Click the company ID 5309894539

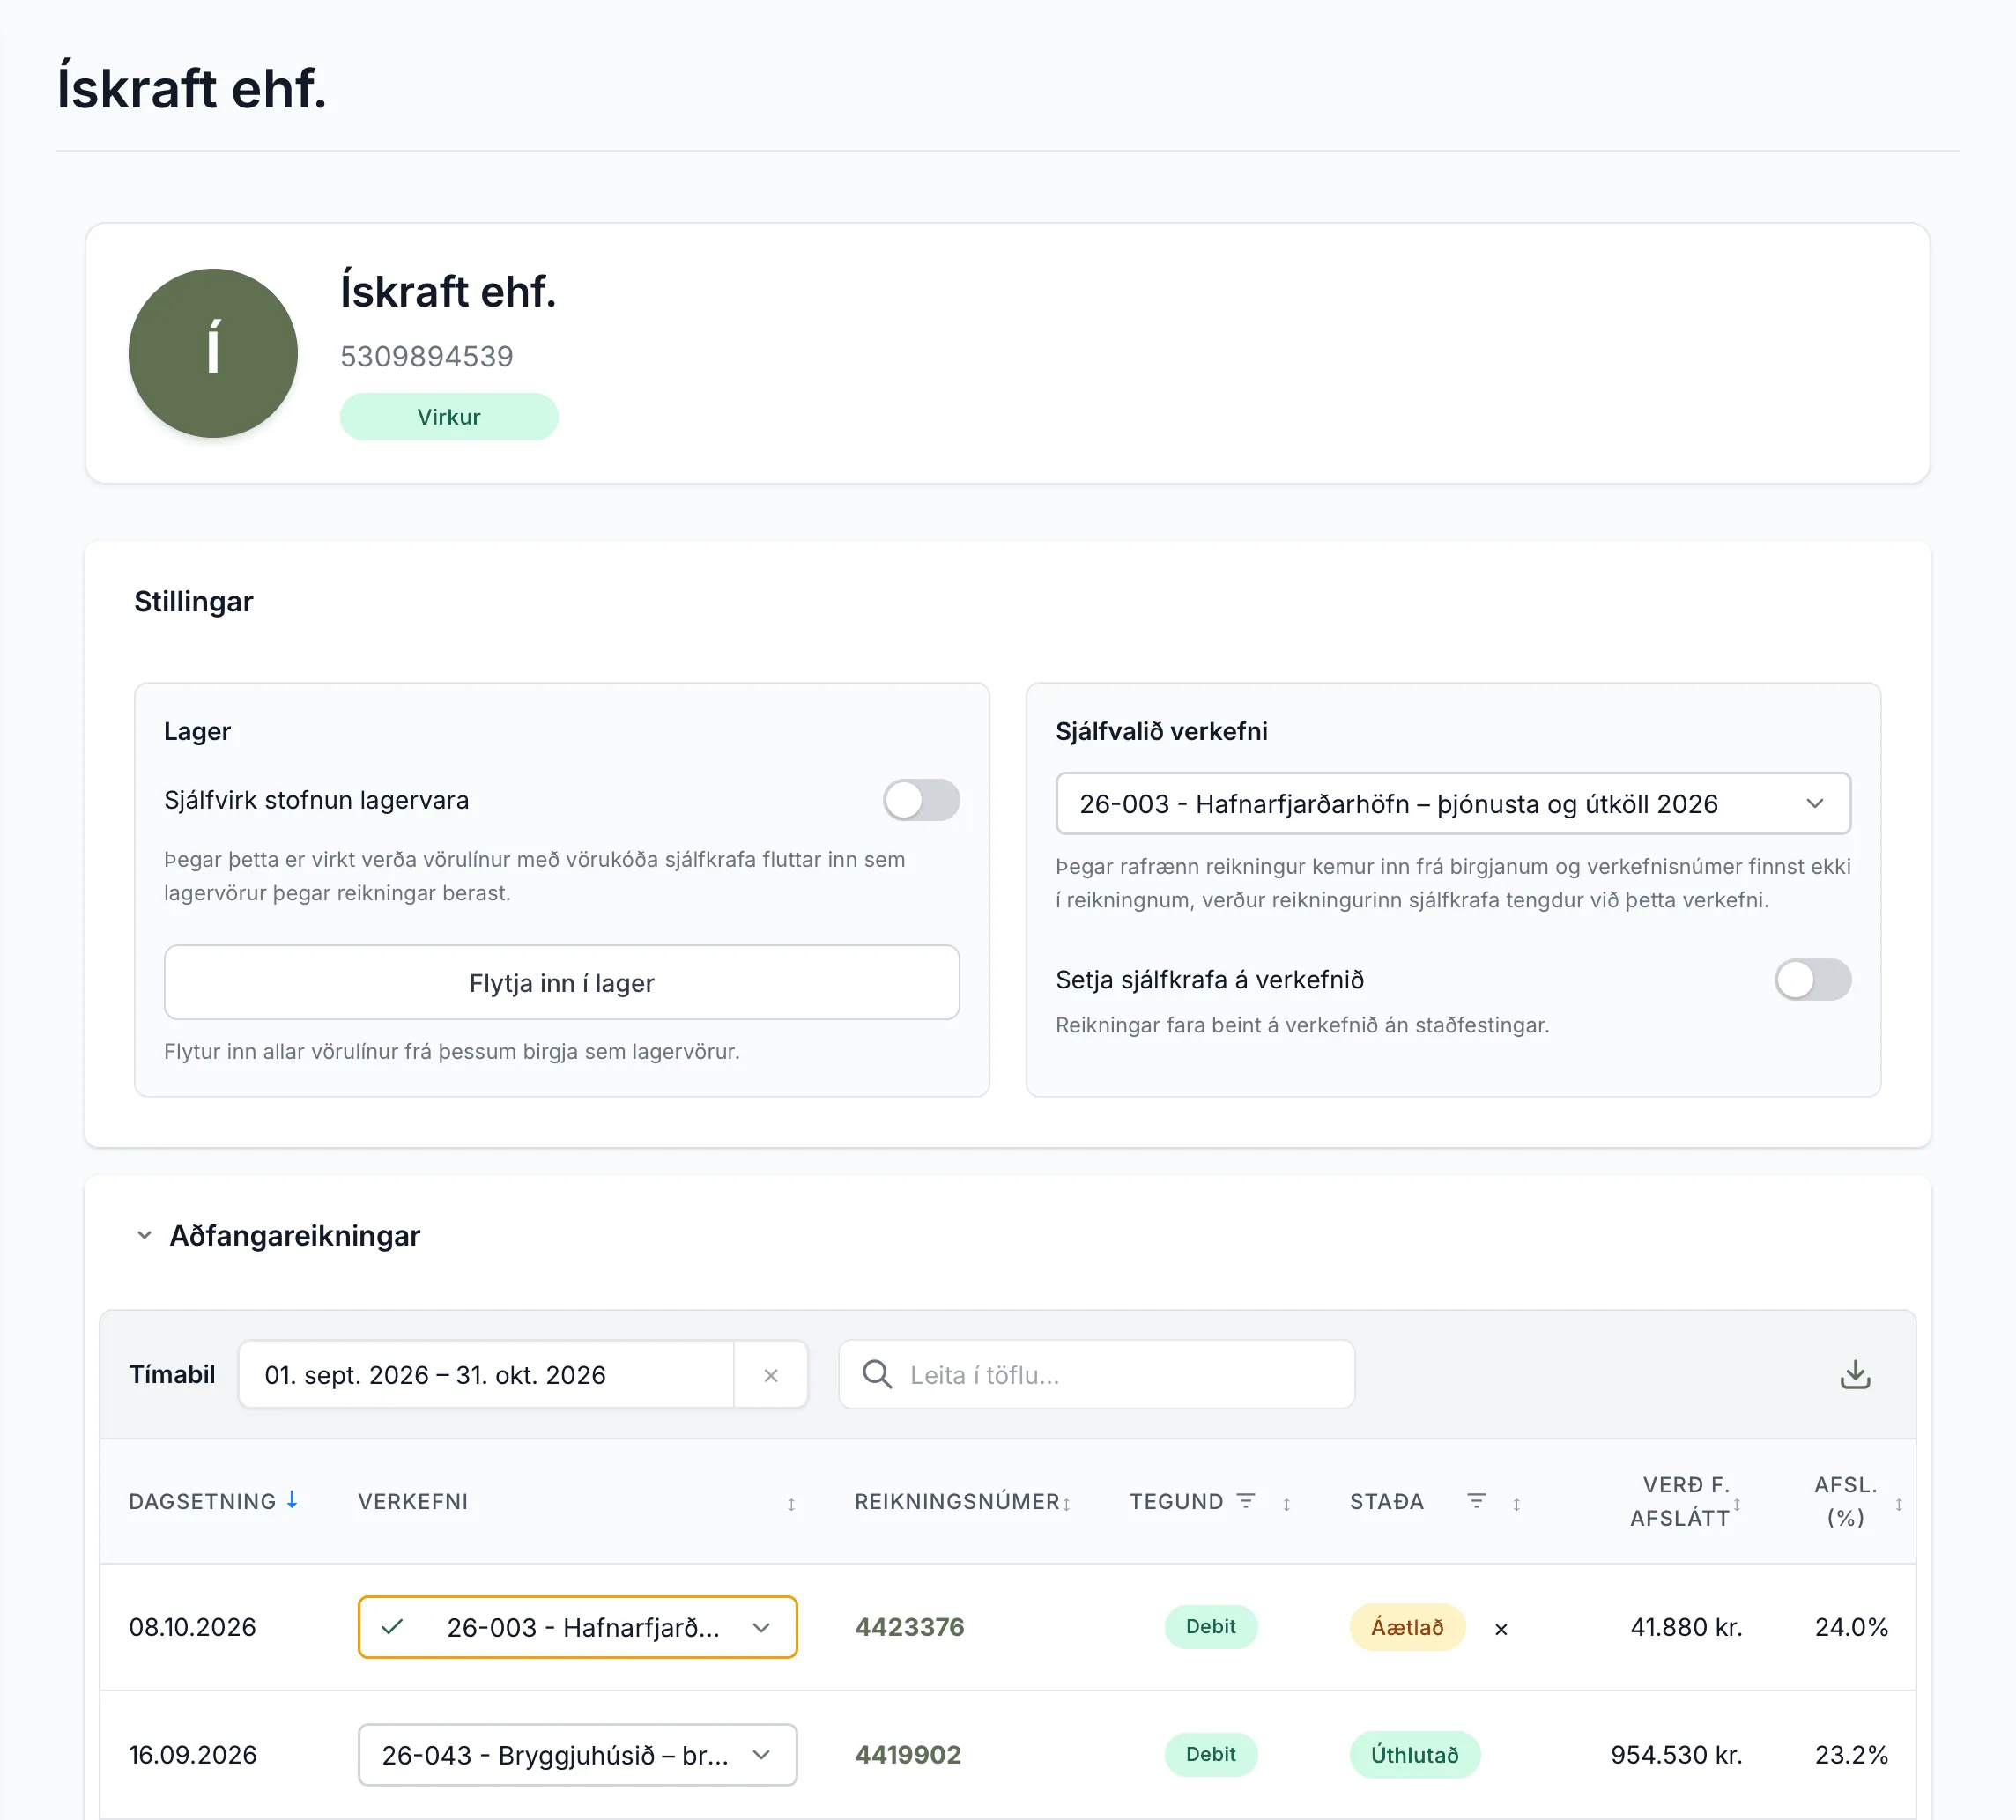[x=427, y=356]
